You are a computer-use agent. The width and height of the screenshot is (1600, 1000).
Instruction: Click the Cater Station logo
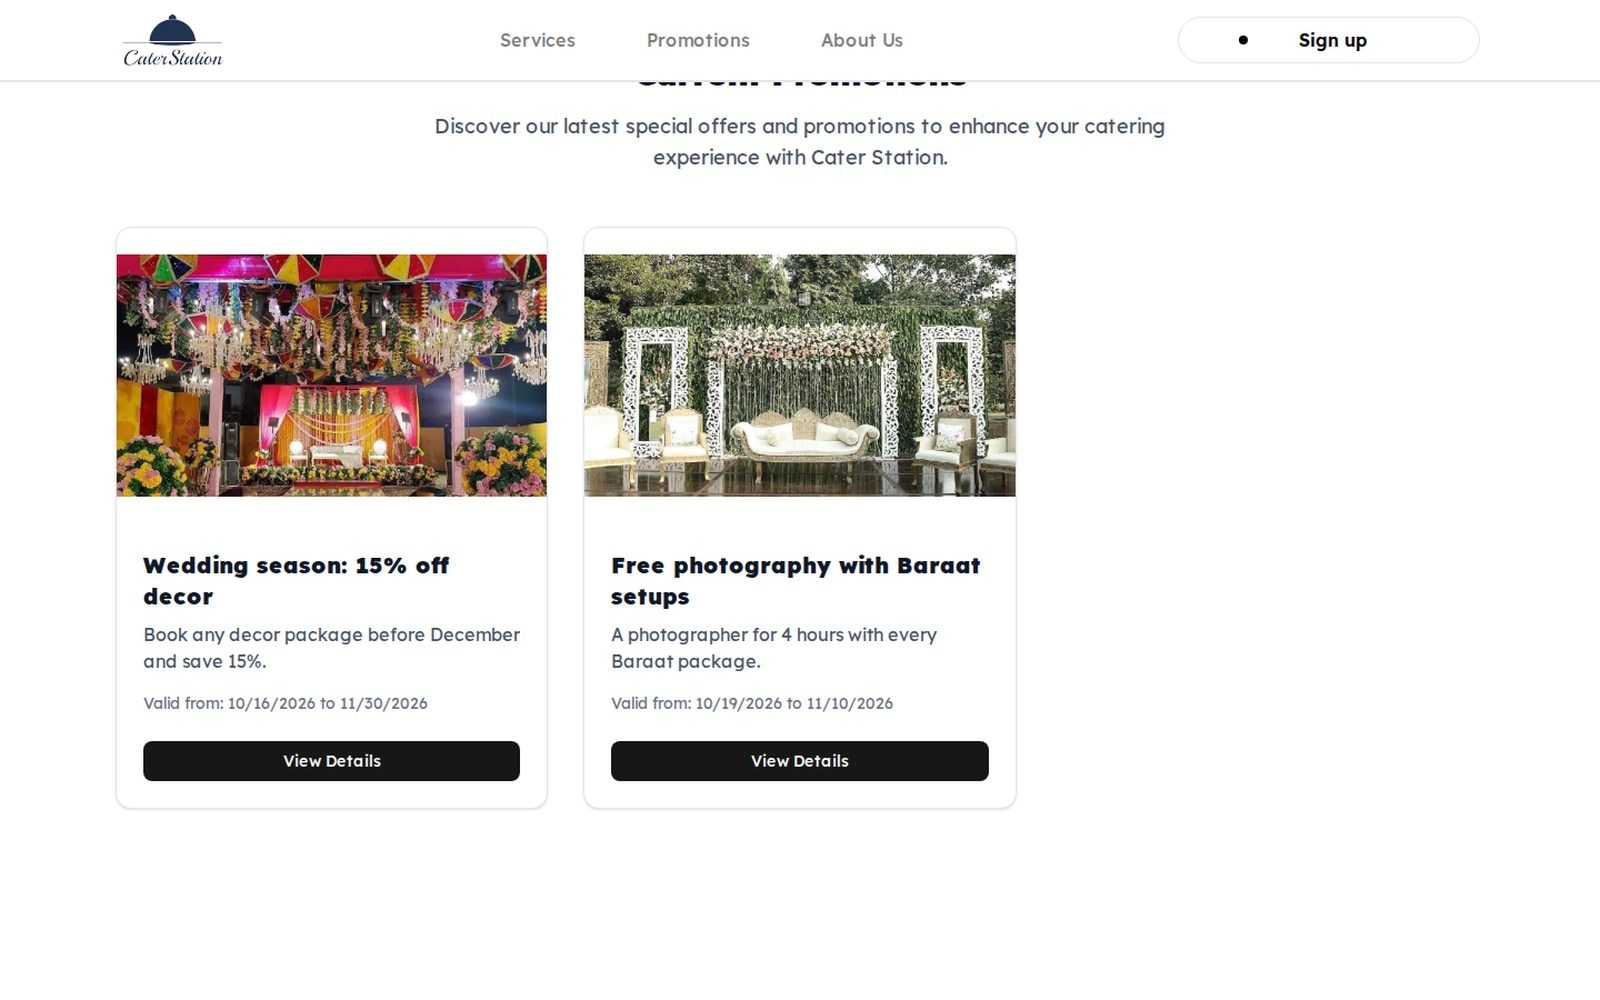coord(173,41)
